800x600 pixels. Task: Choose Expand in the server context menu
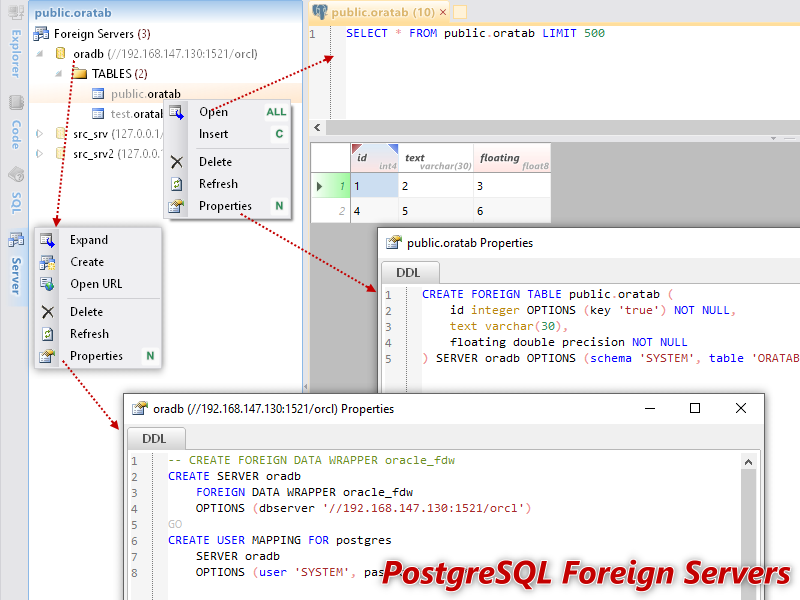(x=98, y=240)
